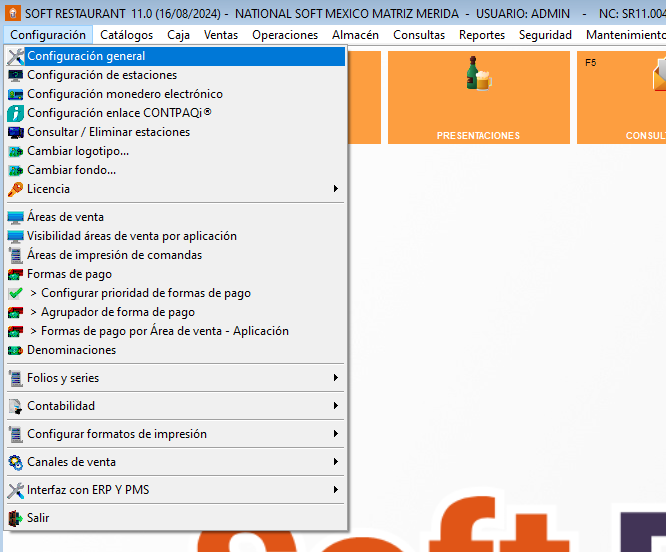Open the Consultas menu
This screenshot has height=552, width=666.
pos(419,35)
